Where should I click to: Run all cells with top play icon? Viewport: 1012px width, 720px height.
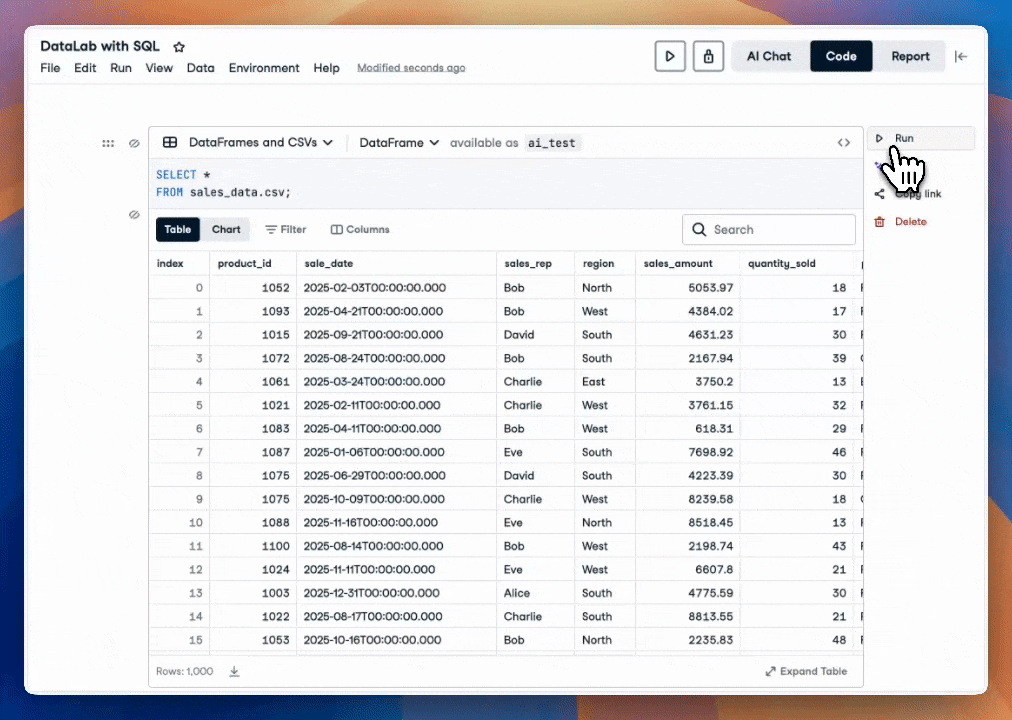(x=670, y=56)
